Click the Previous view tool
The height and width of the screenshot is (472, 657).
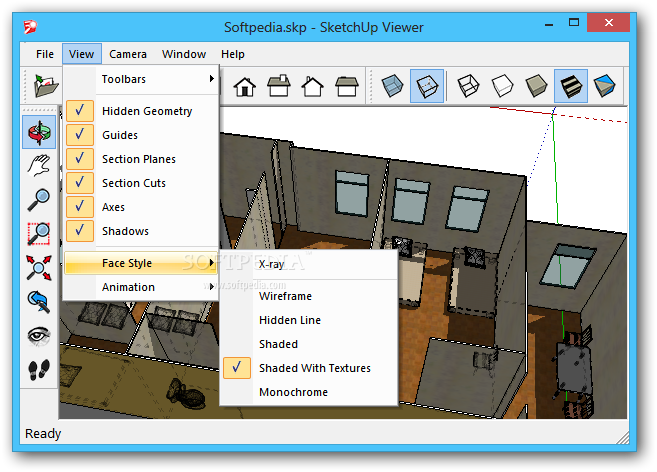click(x=39, y=302)
